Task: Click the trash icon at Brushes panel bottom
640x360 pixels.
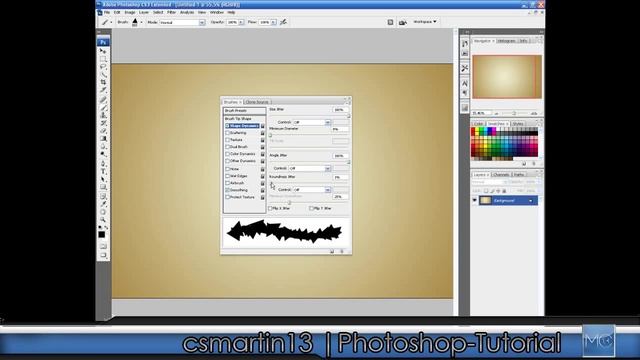Action: [342, 251]
